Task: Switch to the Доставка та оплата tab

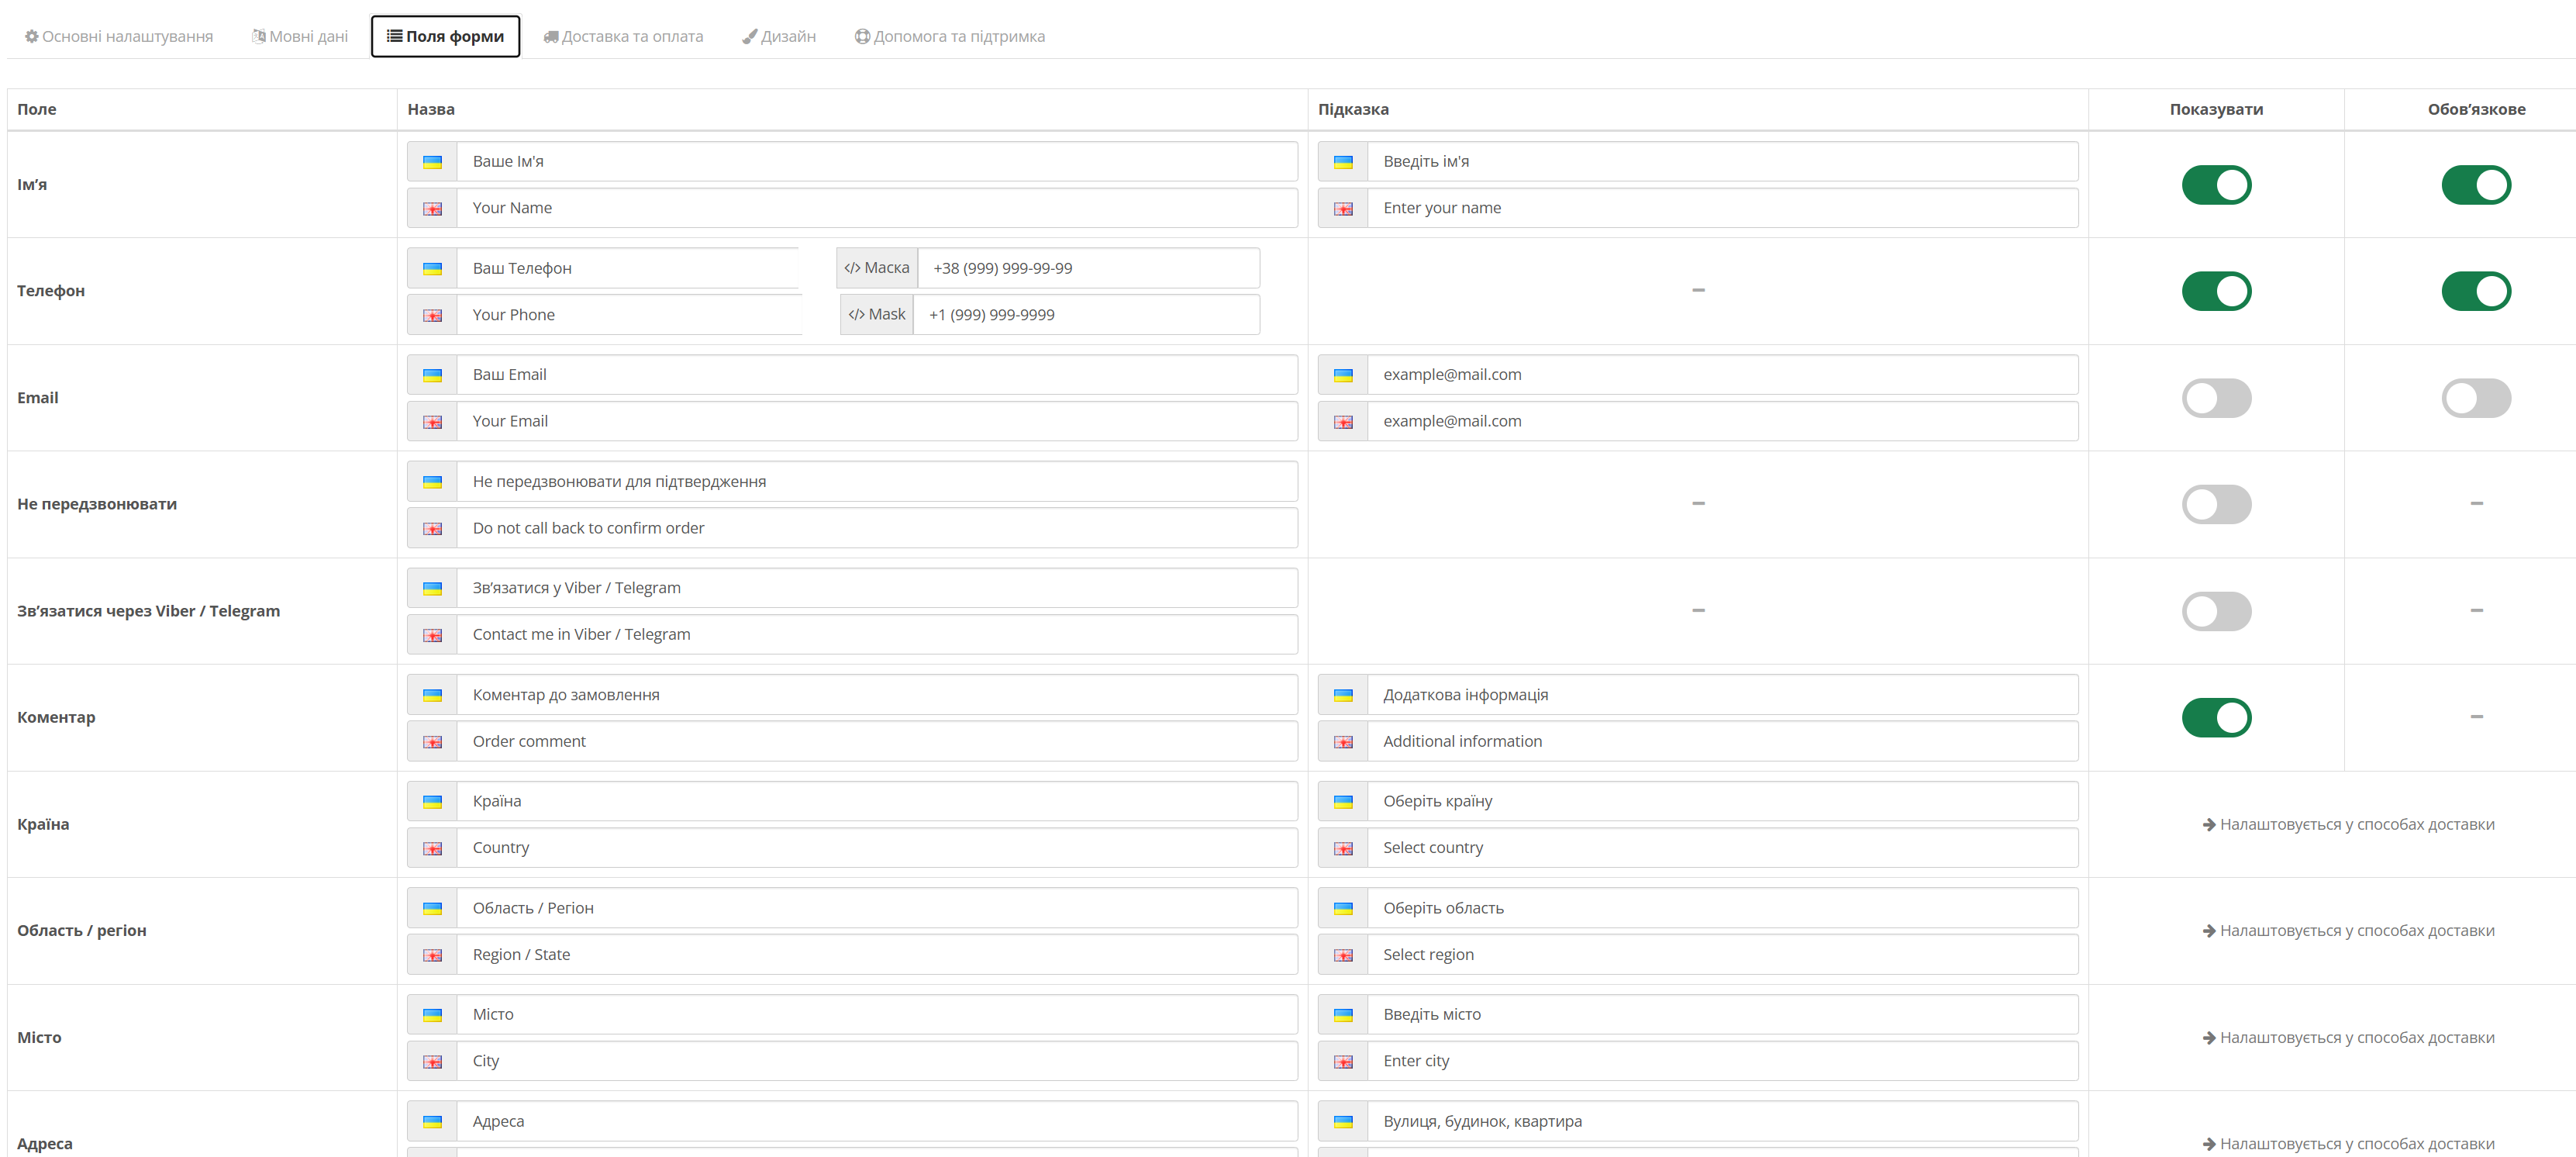Action: pyautogui.click(x=623, y=36)
